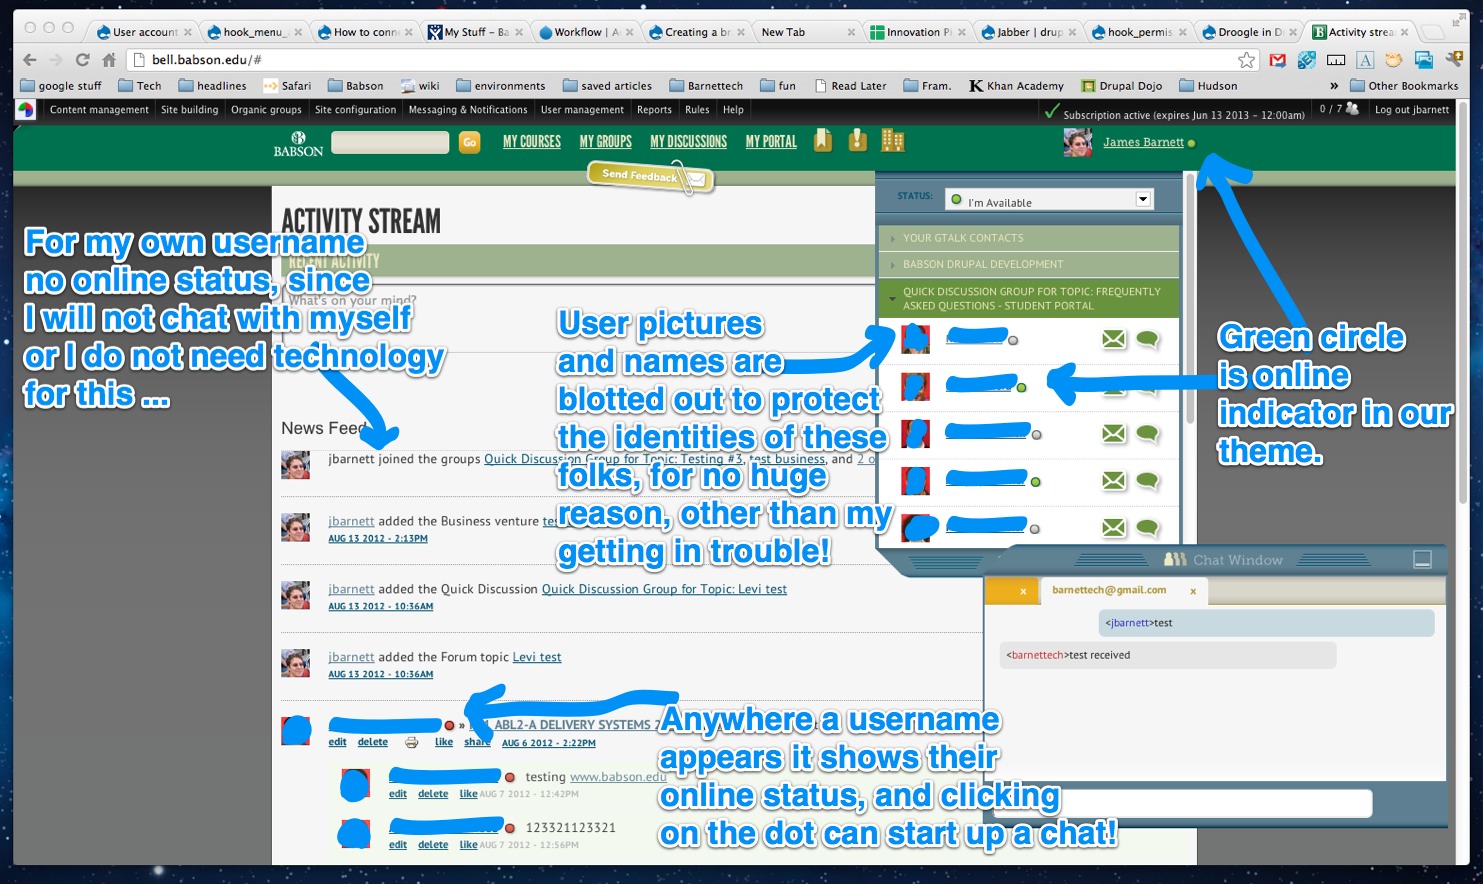Screen dimensions: 1483x884
Task: Minimize the Chat Window with its corner icon
Action: 1422,560
